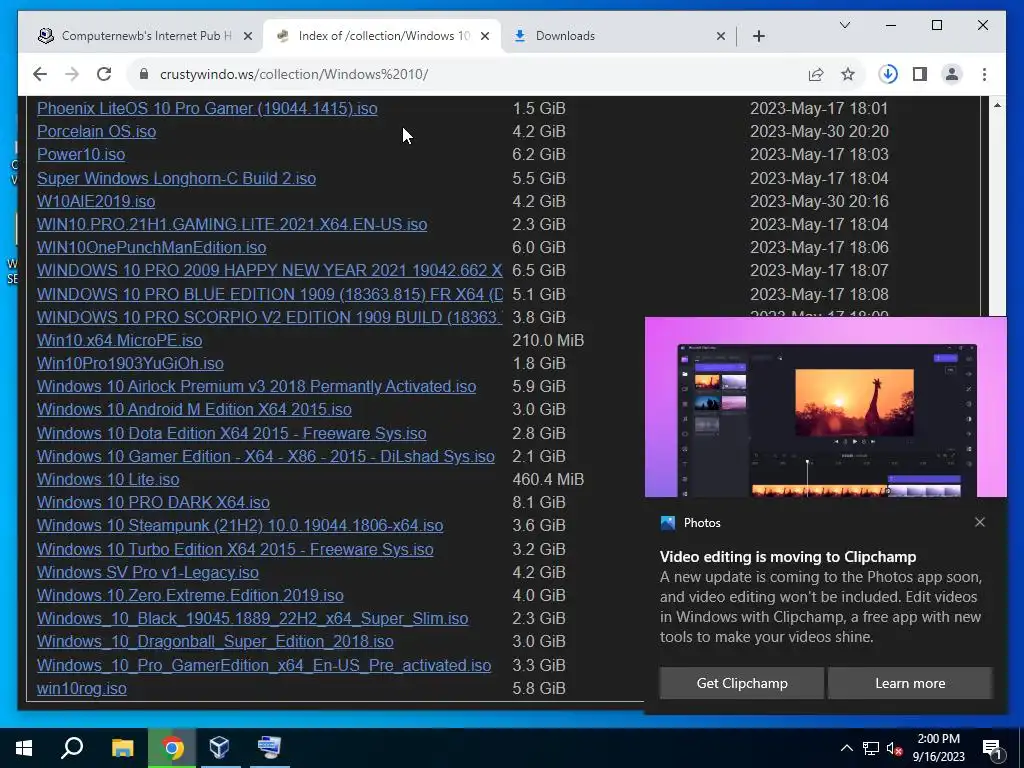Reload the current page

tap(104, 74)
